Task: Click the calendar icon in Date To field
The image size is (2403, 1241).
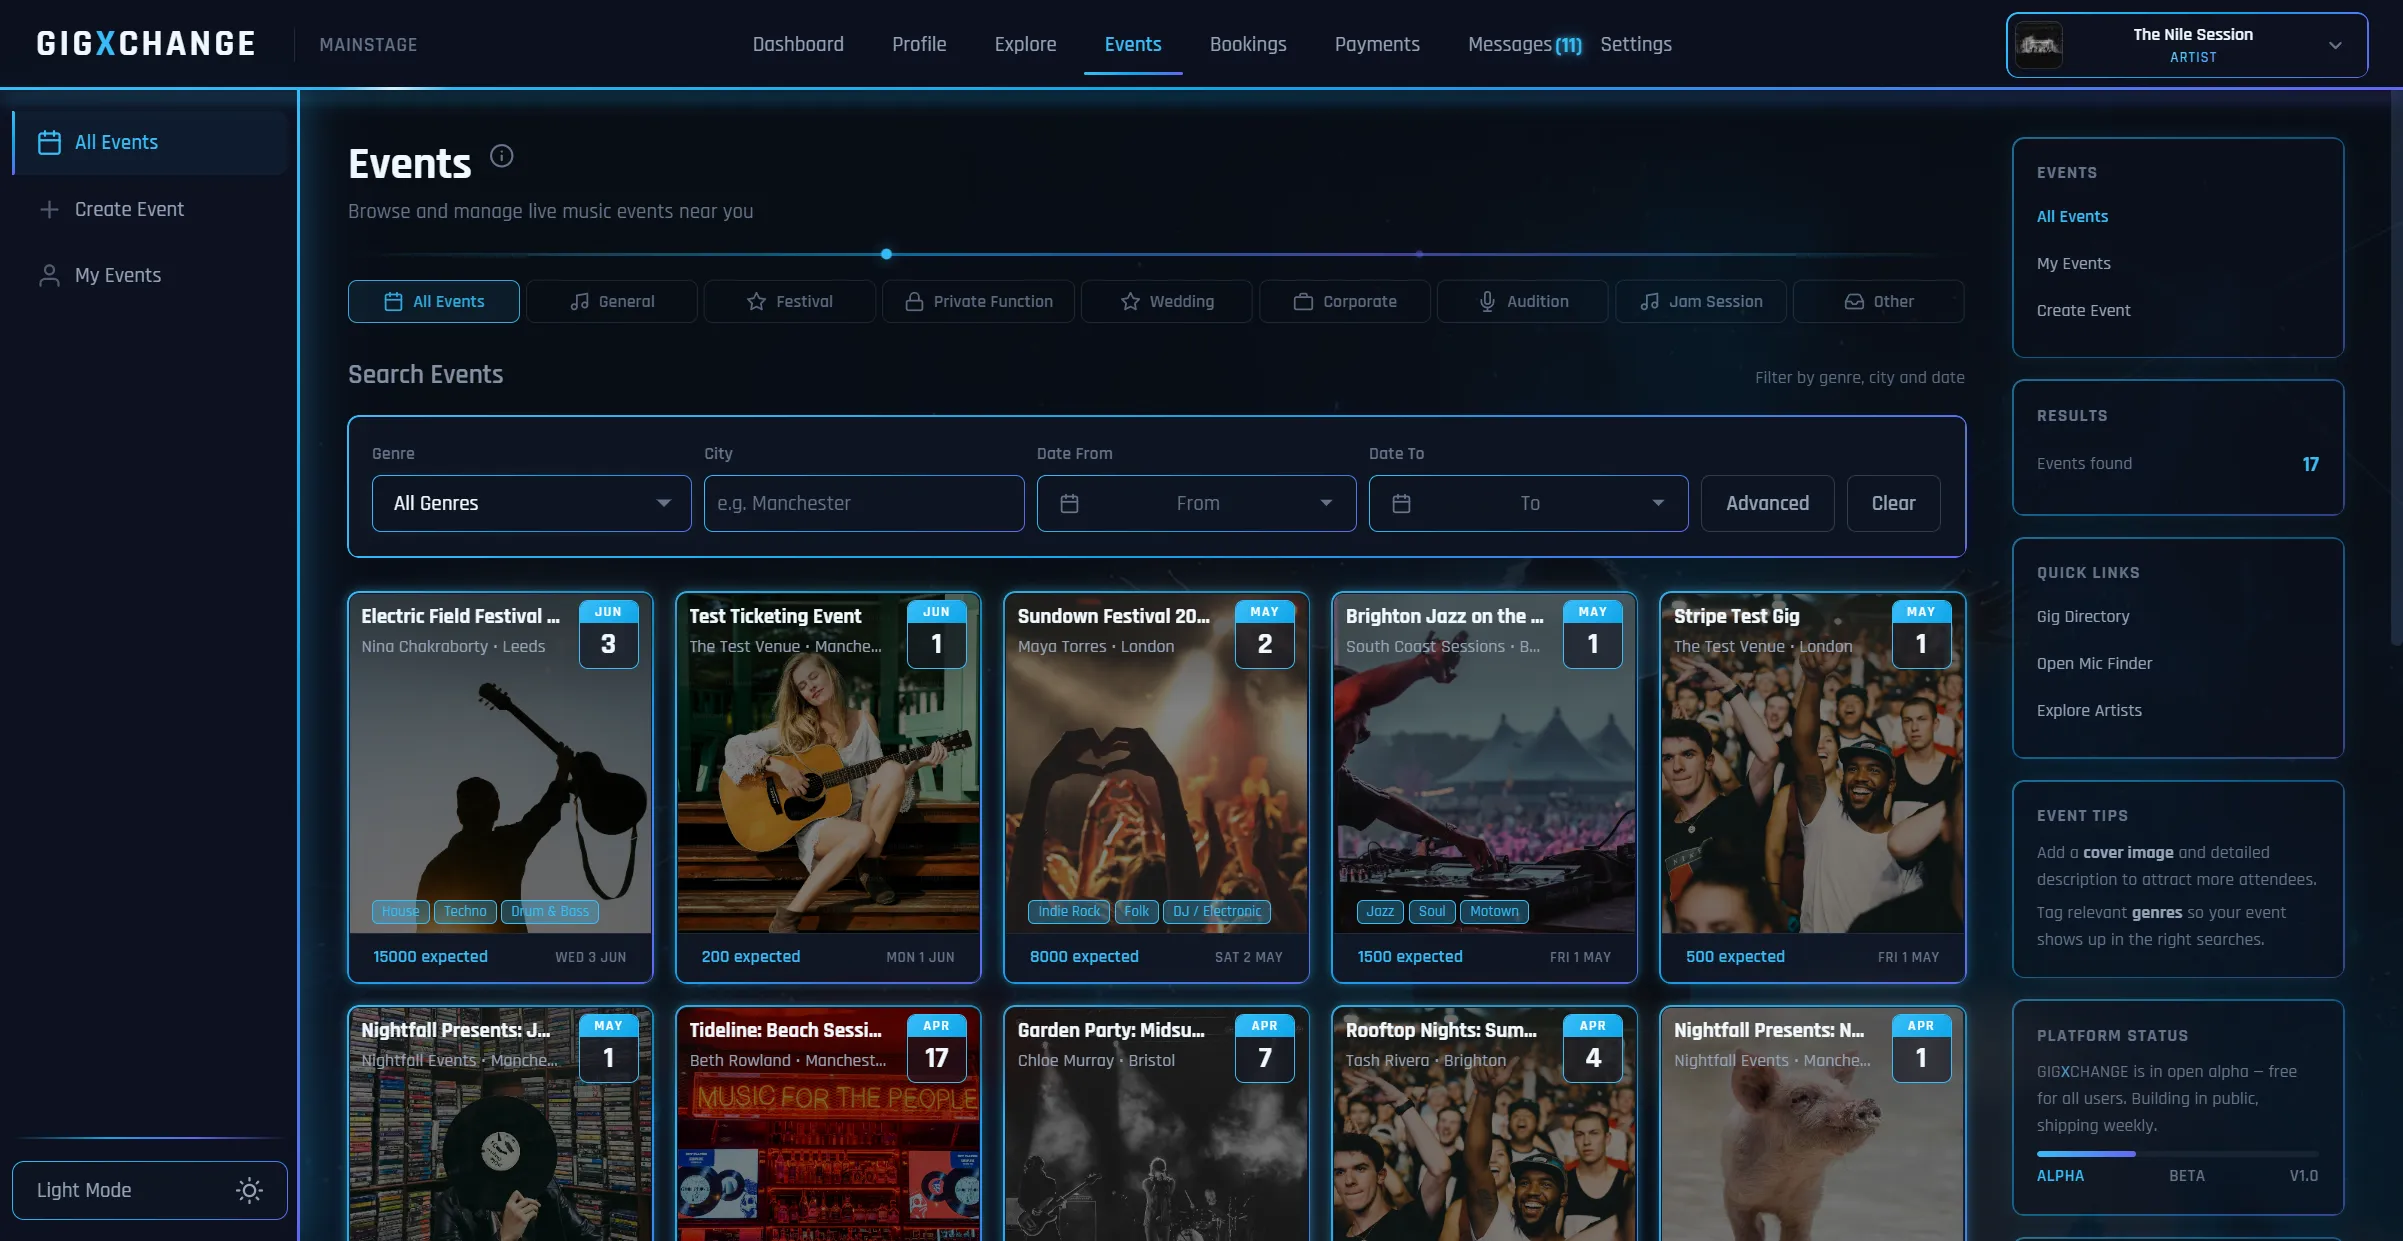Action: click(x=1401, y=503)
